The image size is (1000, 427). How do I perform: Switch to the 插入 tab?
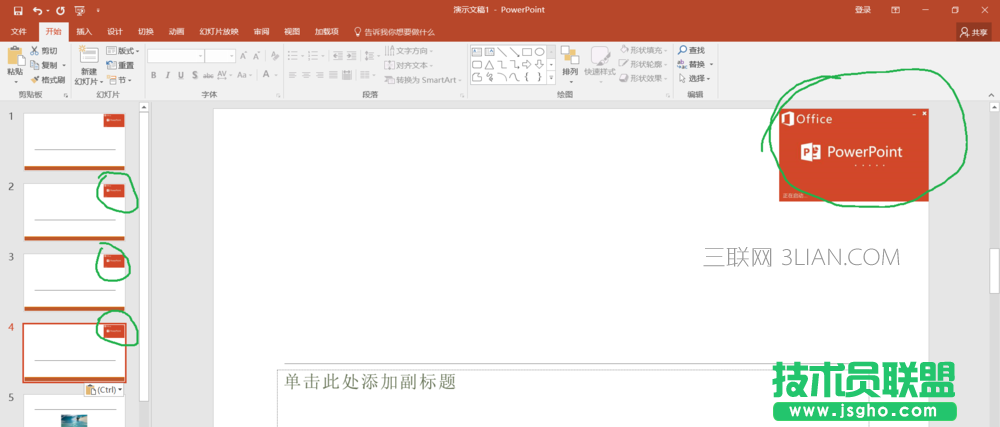tap(84, 32)
